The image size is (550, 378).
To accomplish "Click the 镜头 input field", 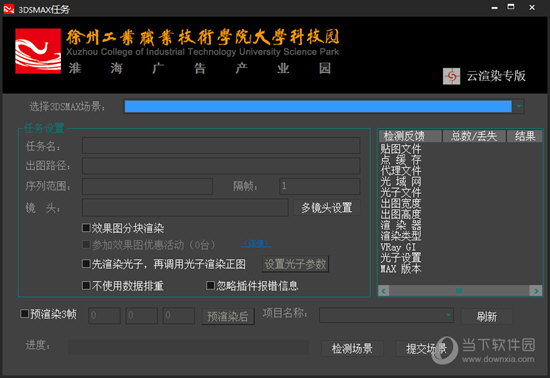I will 185,208.
